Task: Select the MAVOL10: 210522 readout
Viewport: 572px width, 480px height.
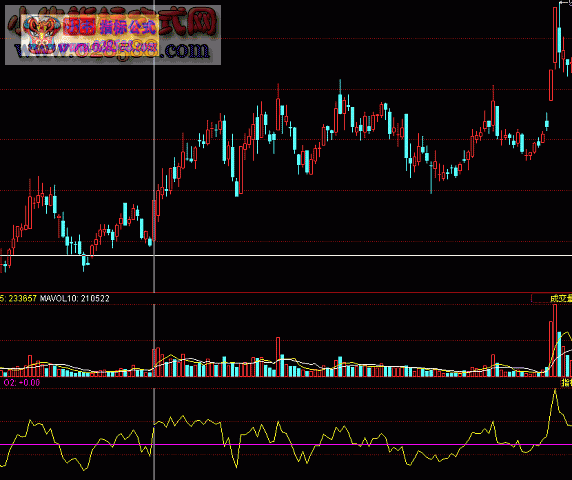Action: [x=74, y=298]
